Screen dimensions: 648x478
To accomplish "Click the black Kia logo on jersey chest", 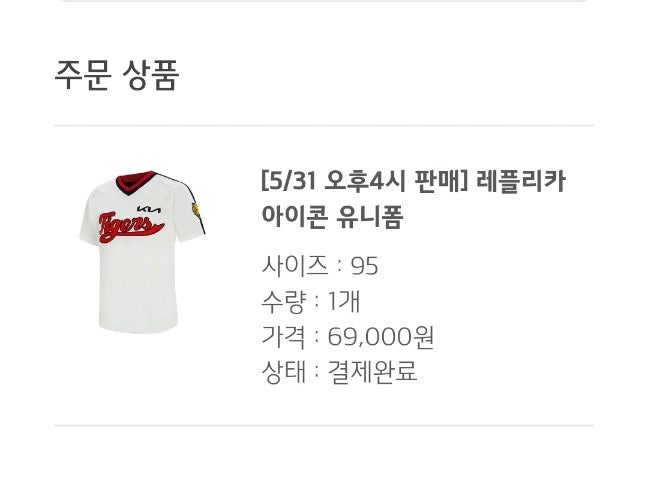I will tap(149, 209).
